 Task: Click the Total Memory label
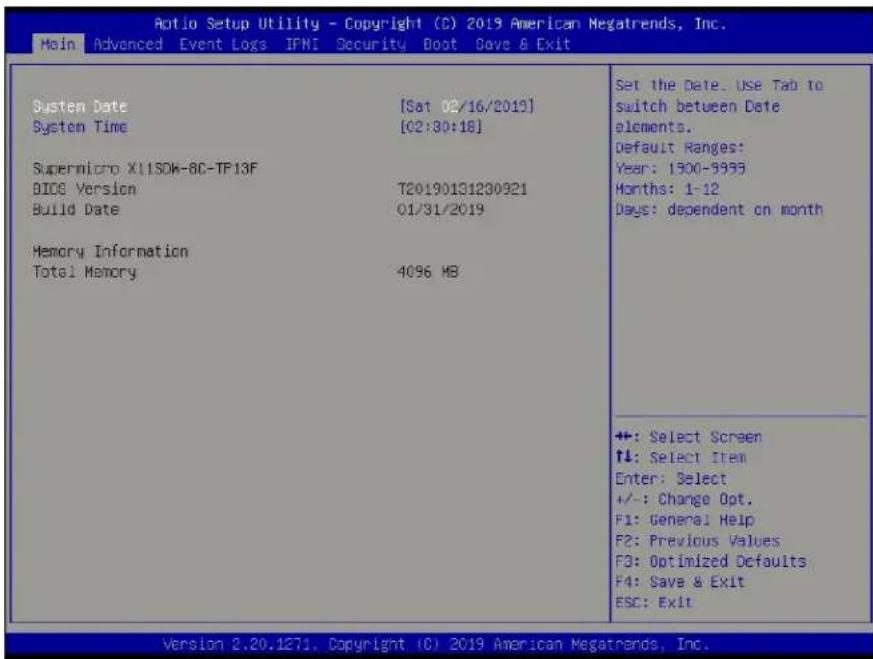tap(84, 272)
